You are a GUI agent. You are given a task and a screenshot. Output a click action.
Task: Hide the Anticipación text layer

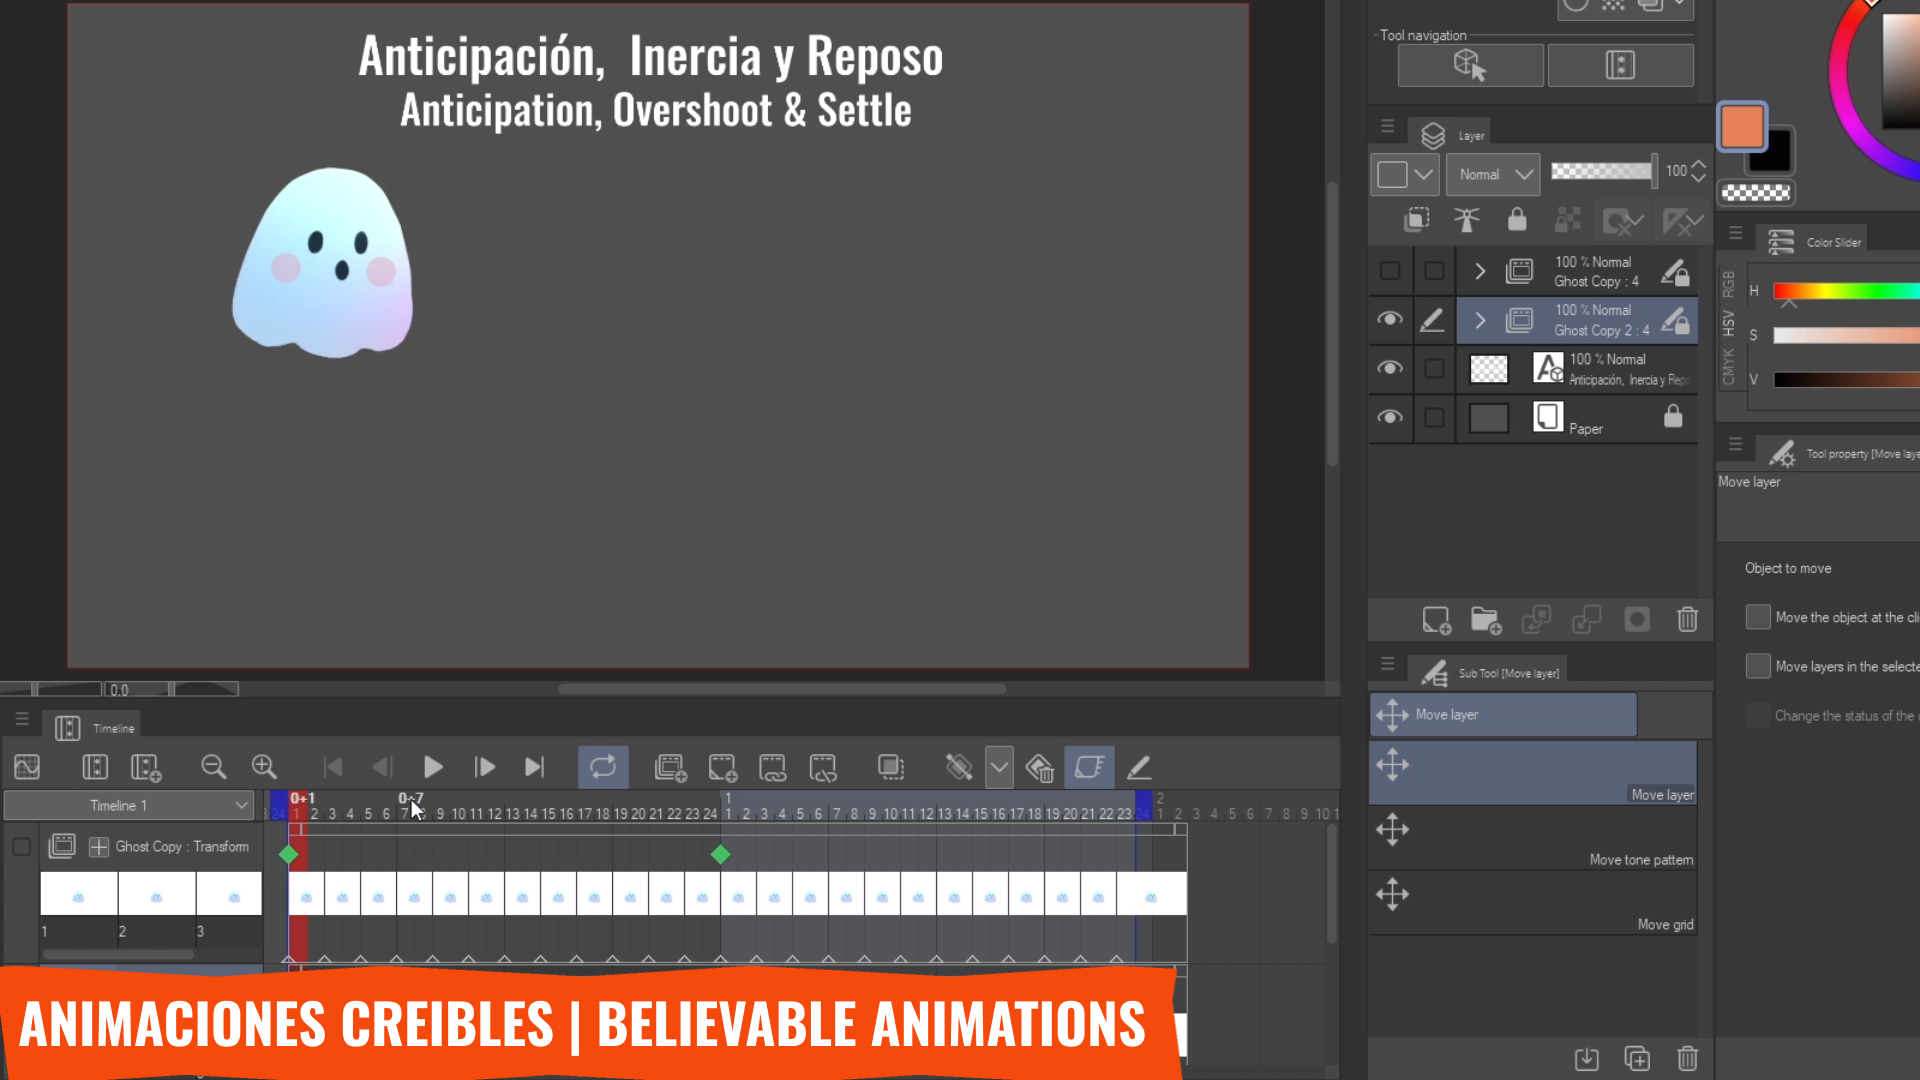tap(1390, 368)
